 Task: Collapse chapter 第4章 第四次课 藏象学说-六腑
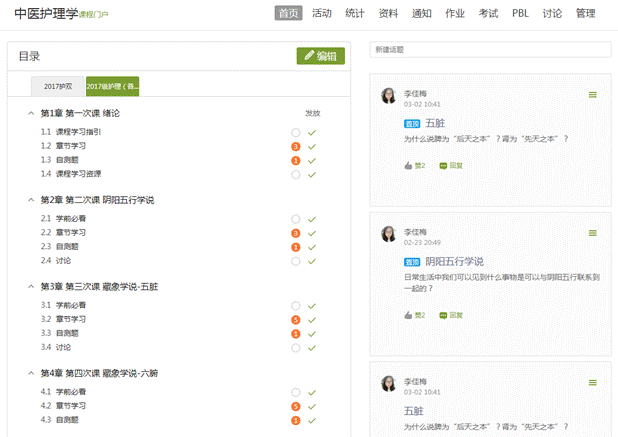click(31, 373)
